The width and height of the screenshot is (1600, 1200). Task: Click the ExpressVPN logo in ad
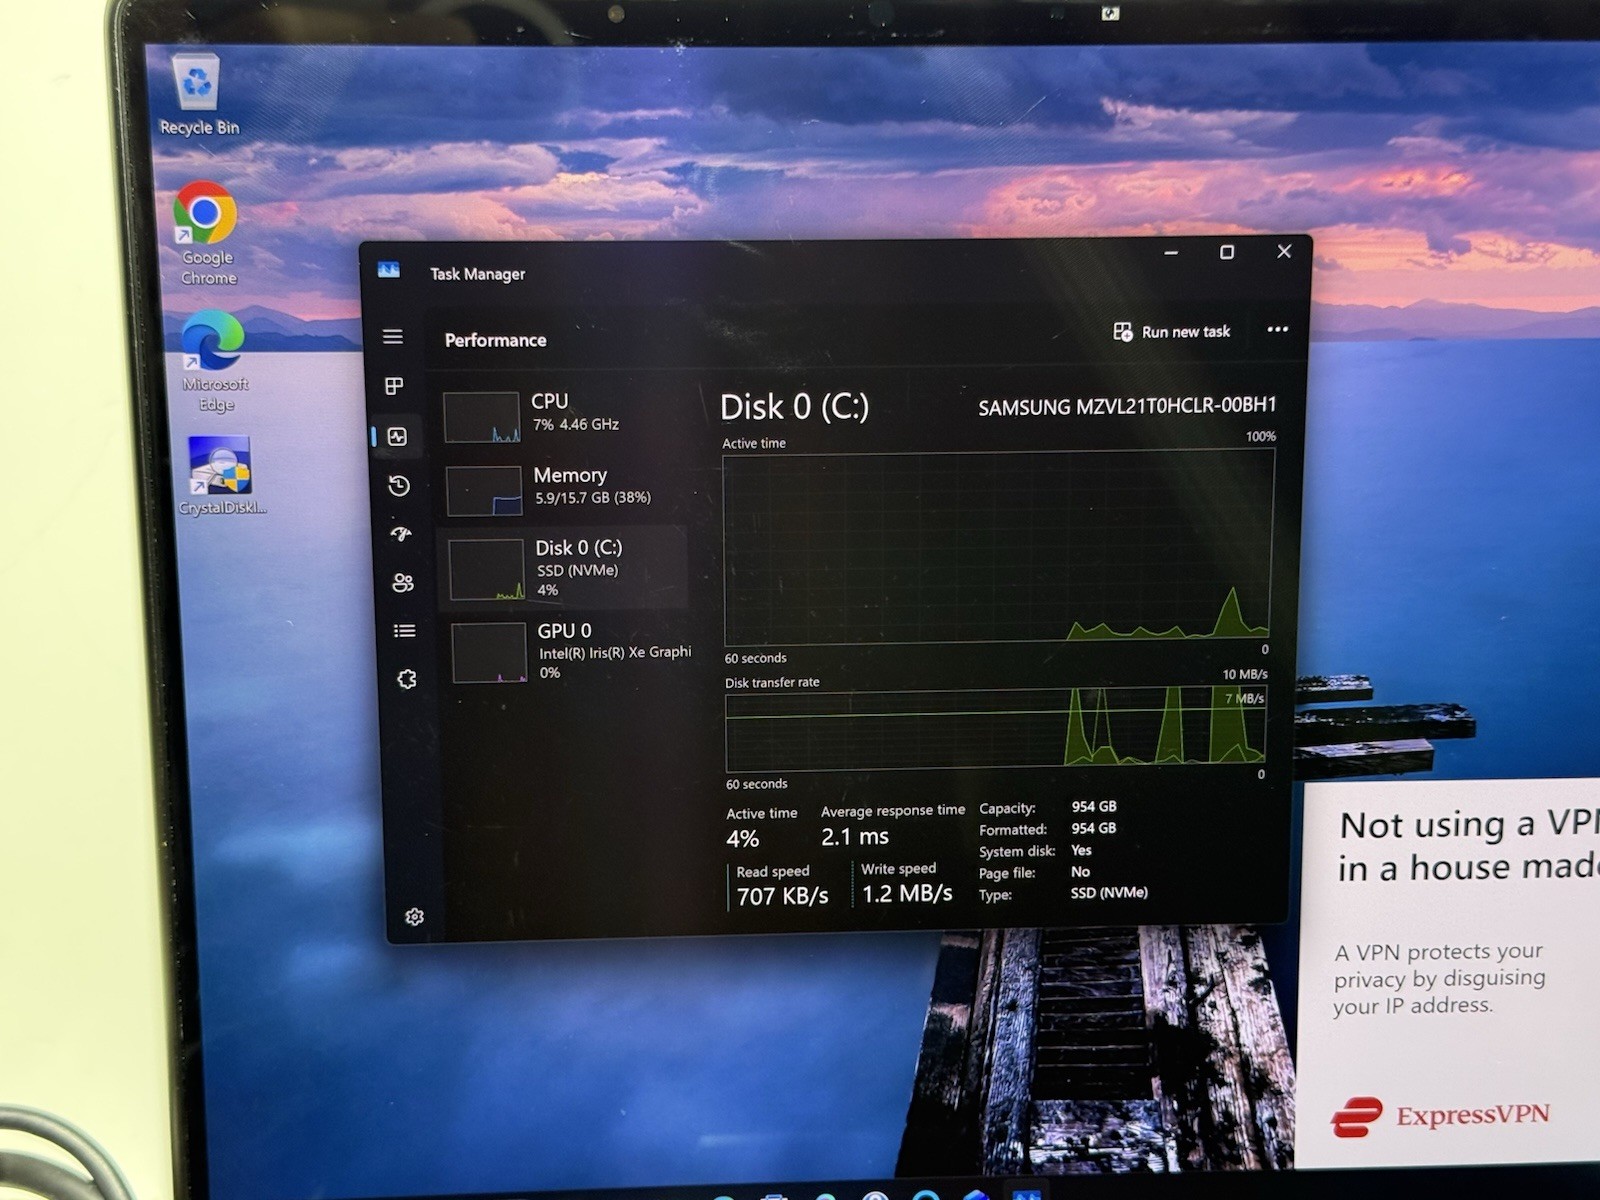coord(1440,1116)
